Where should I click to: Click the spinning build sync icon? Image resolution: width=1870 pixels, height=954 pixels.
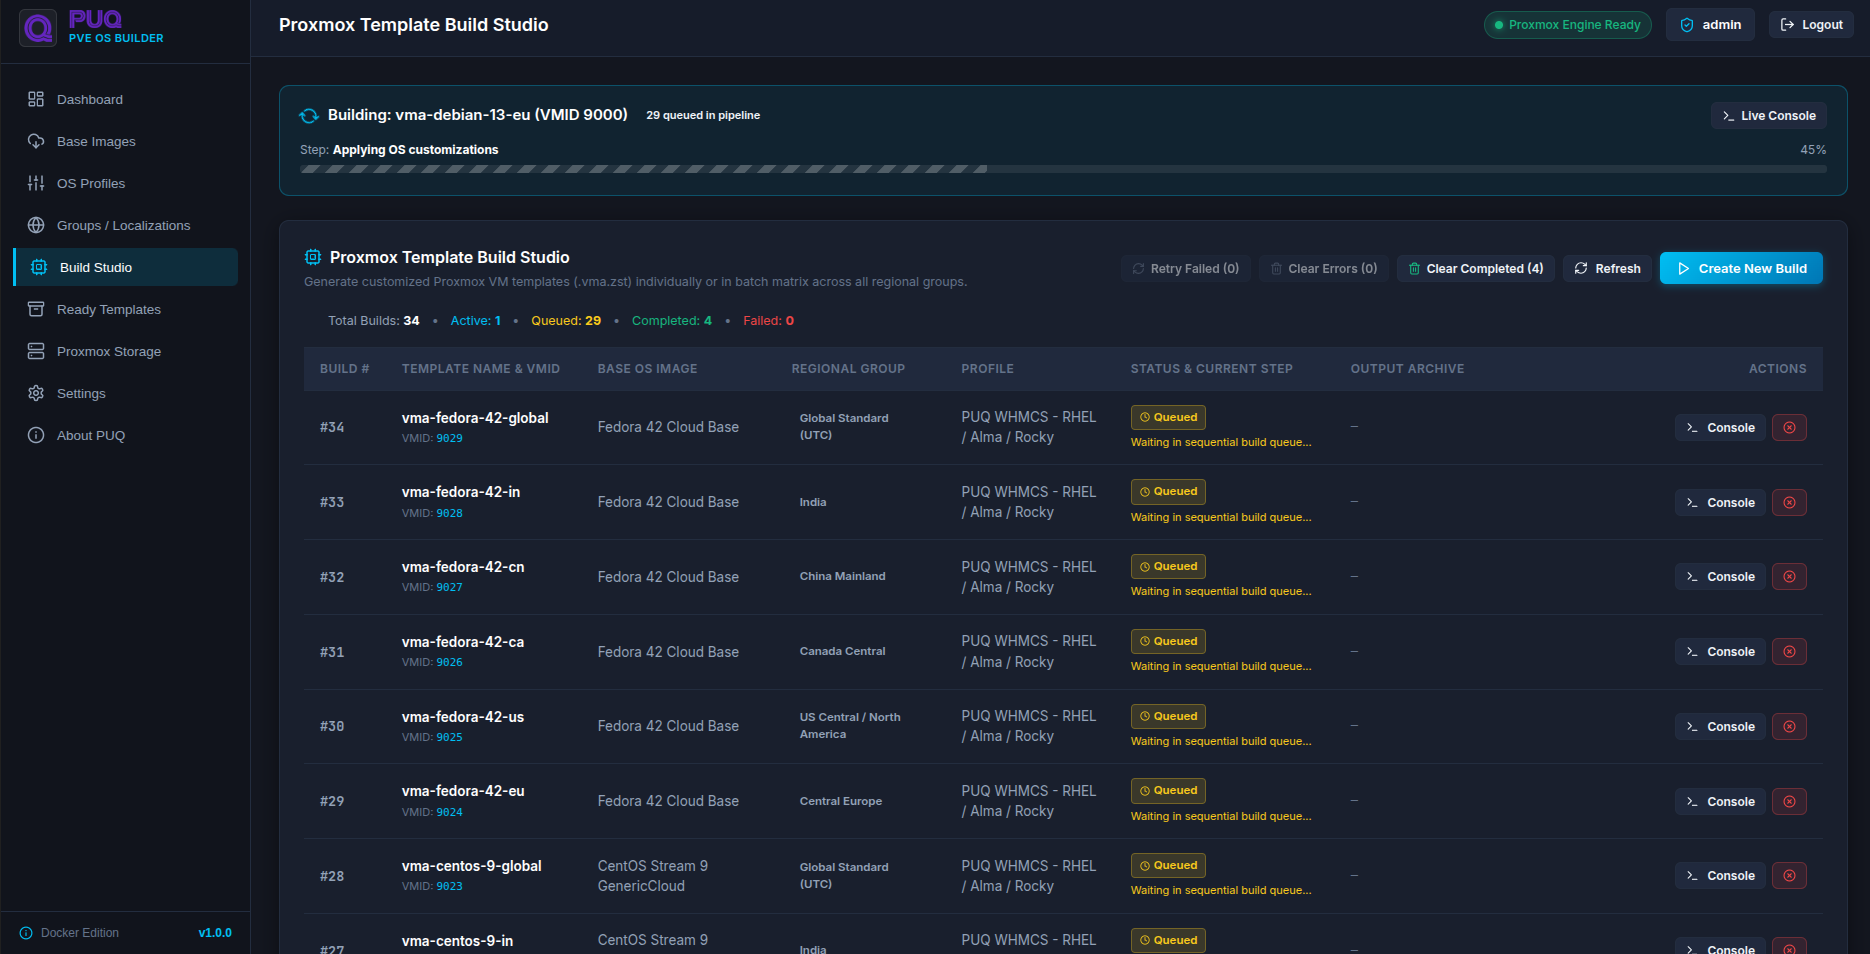point(309,116)
